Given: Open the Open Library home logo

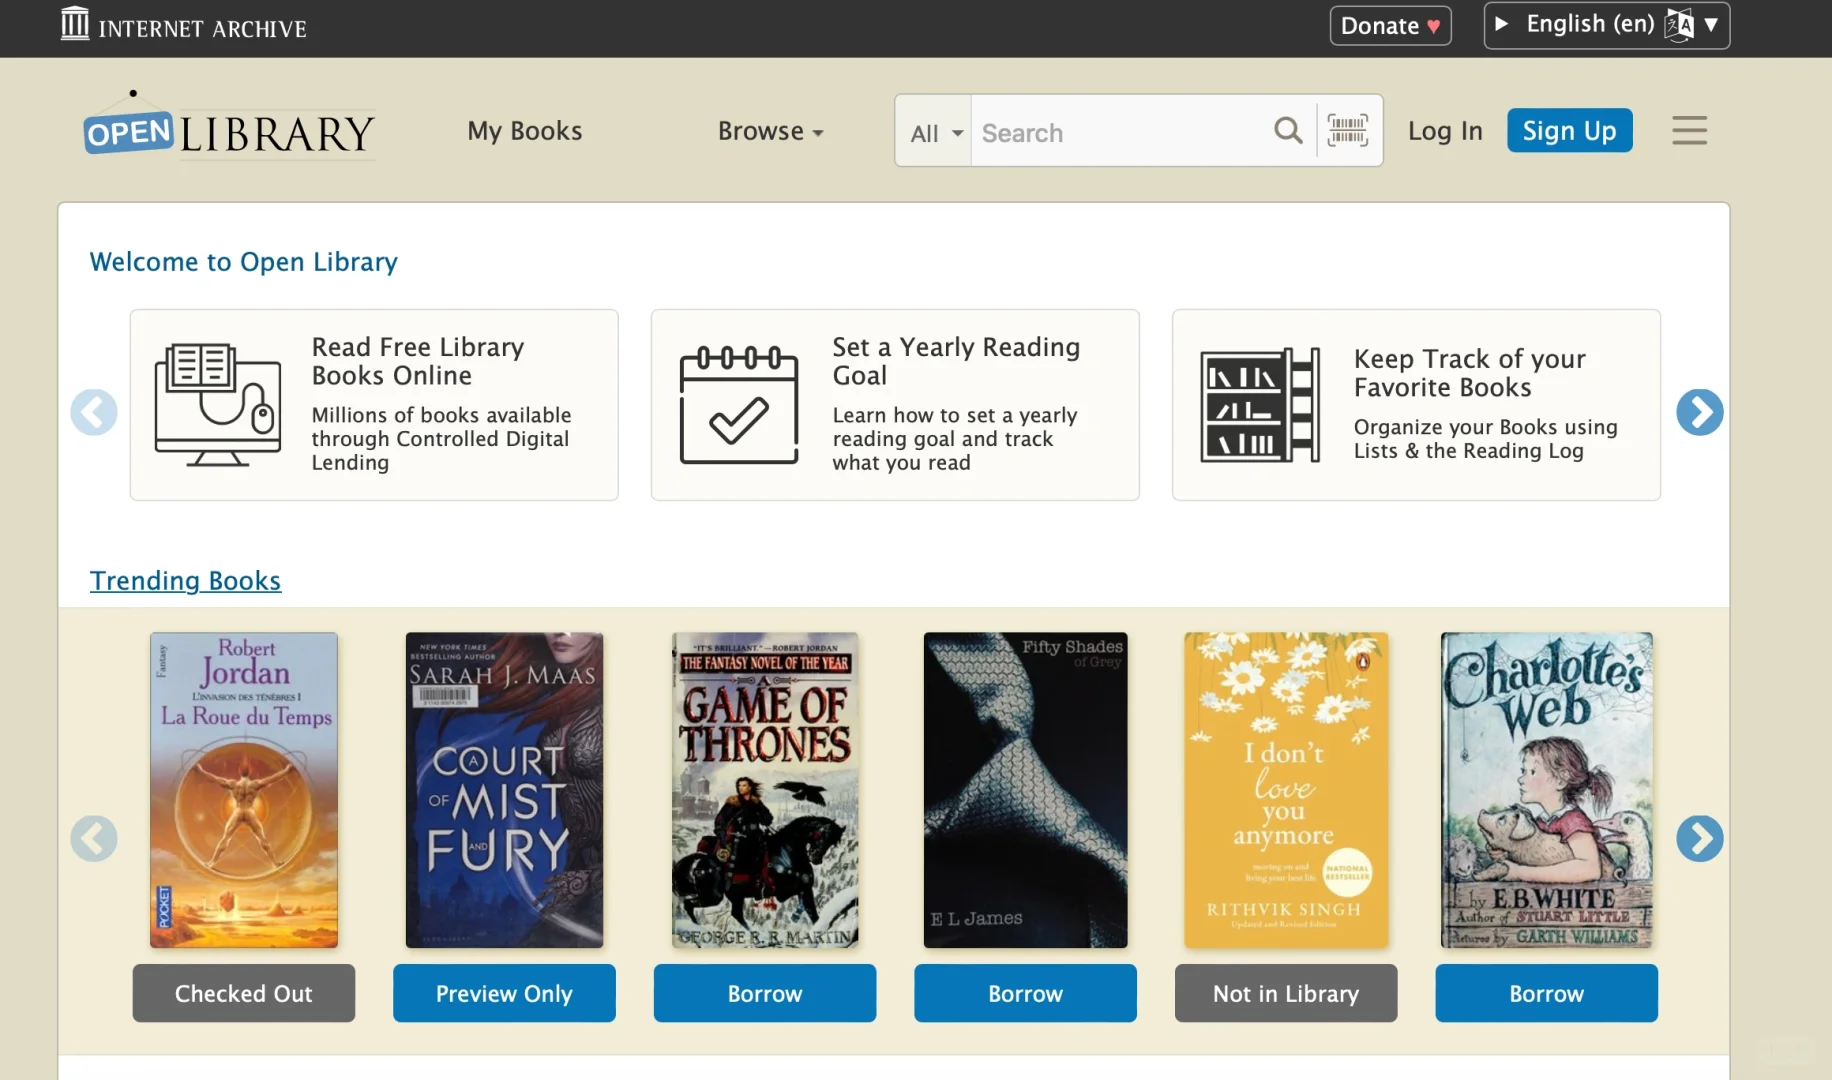Looking at the screenshot, I should click(229, 128).
